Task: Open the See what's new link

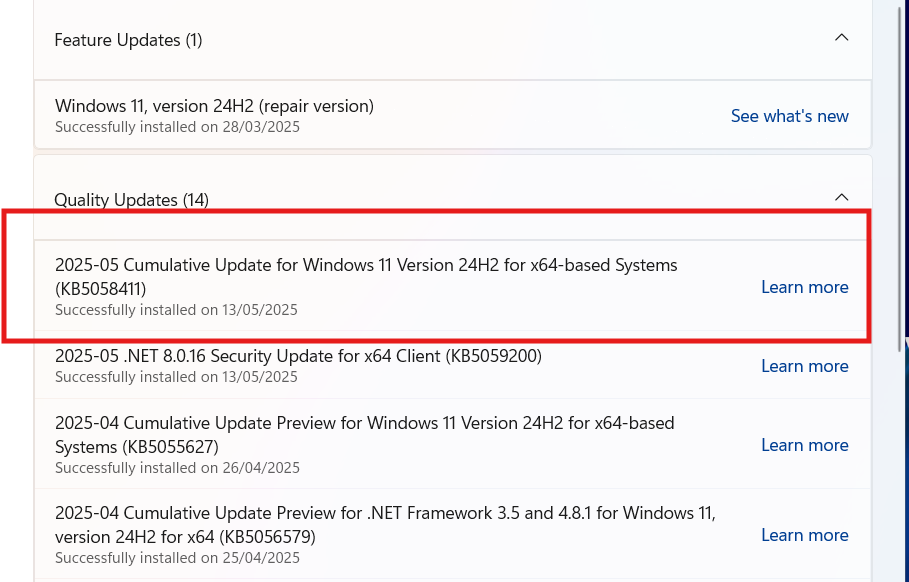Action: [x=790, y=116]
